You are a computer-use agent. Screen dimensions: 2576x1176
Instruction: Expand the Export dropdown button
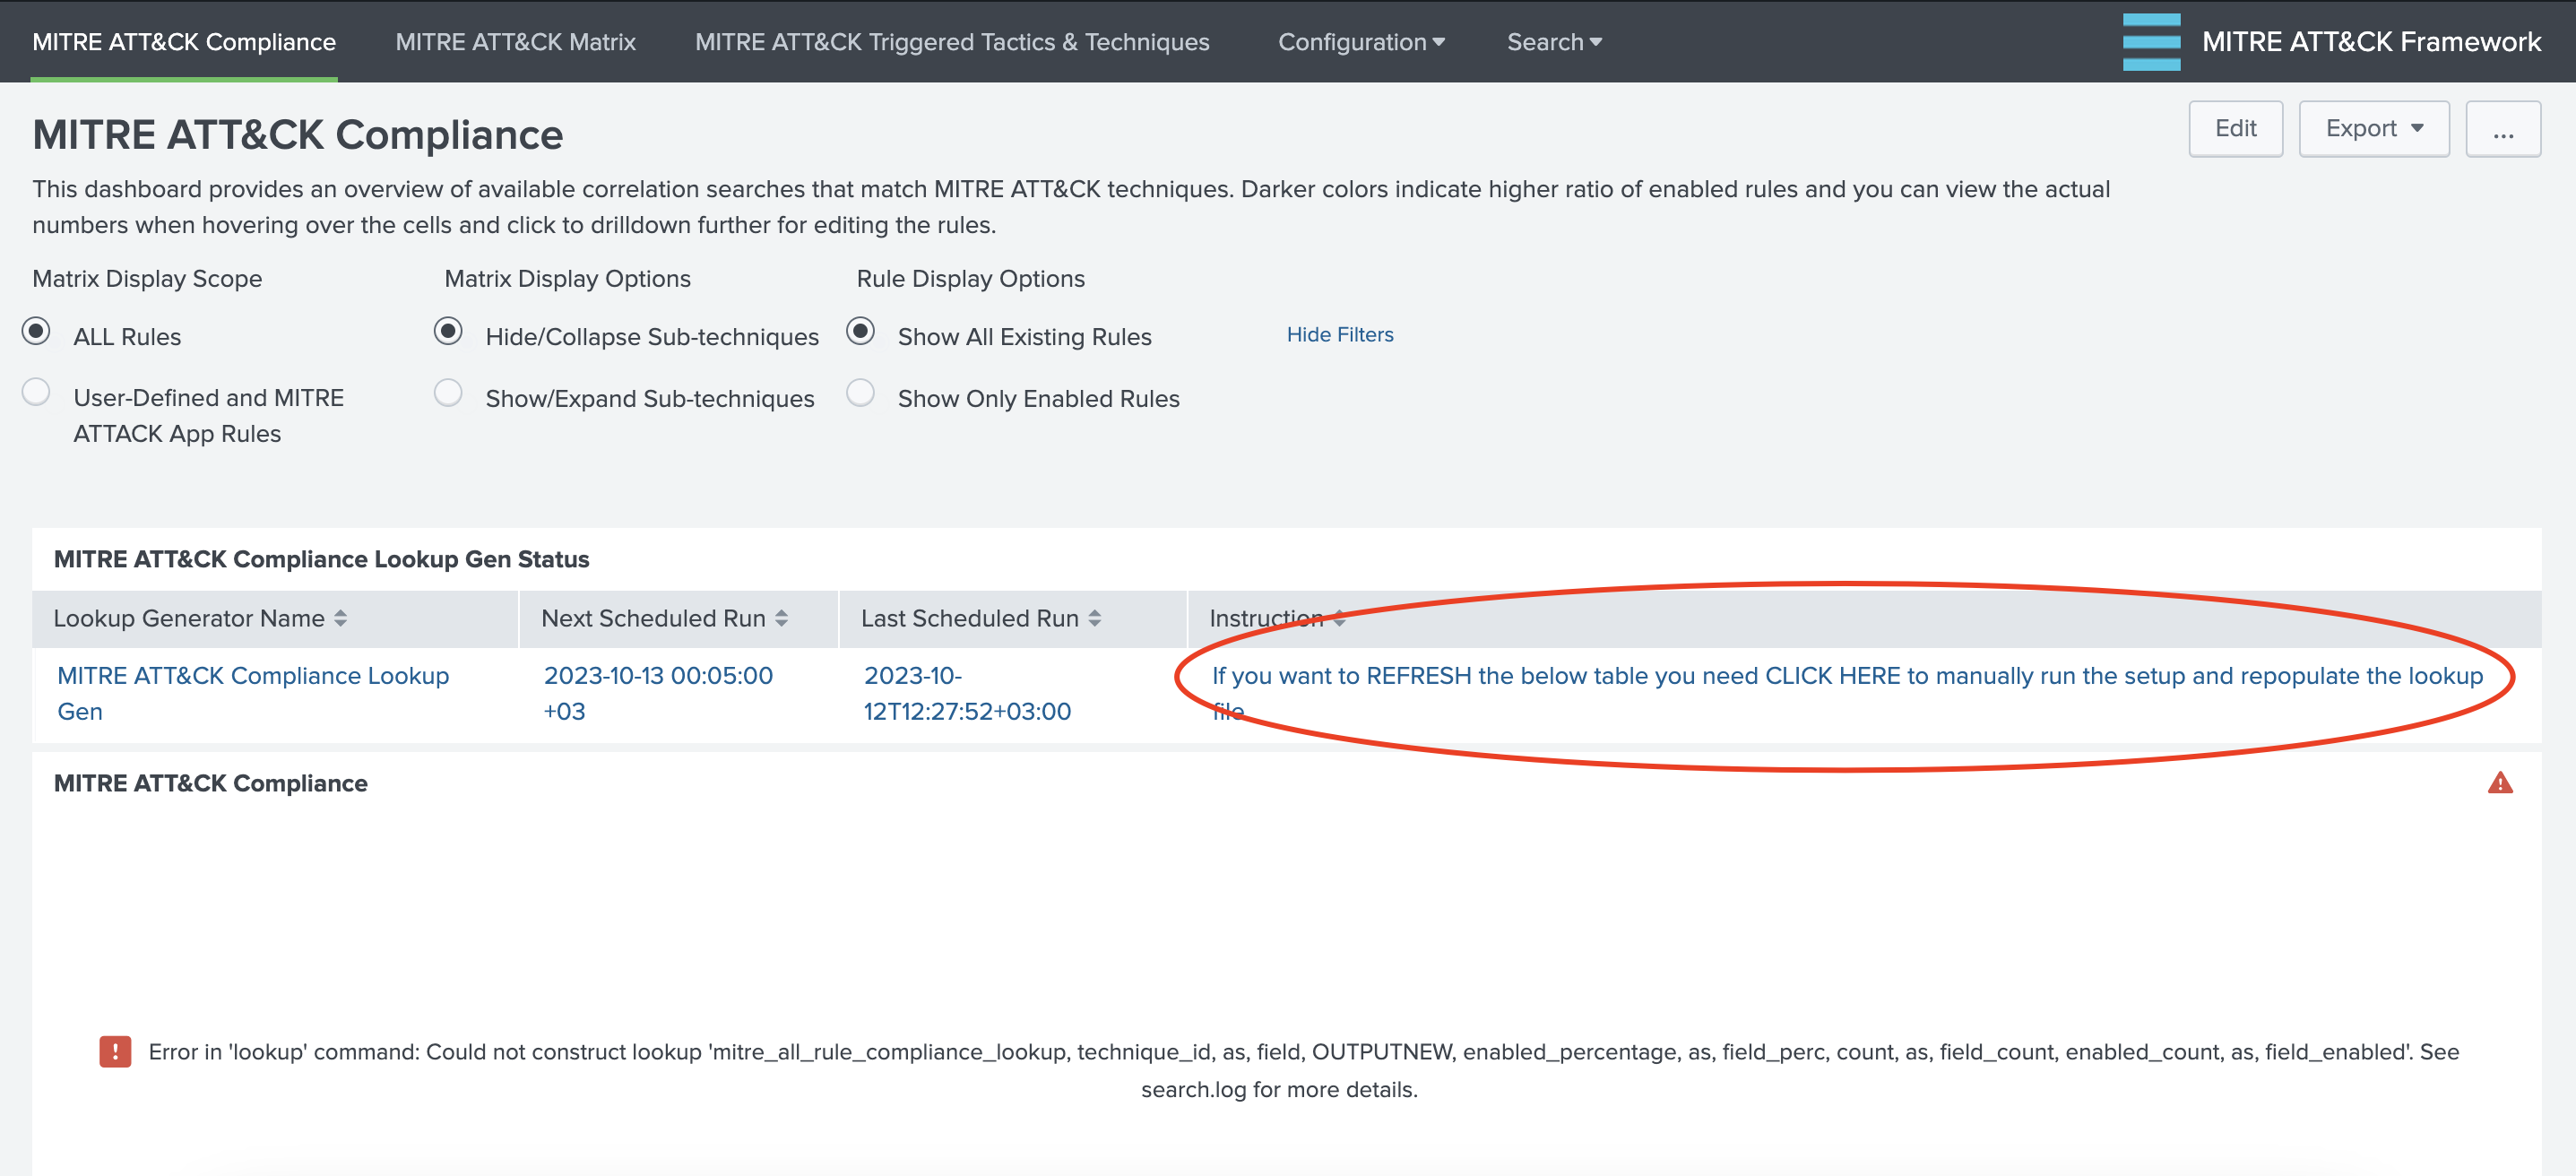point(2373,129)
